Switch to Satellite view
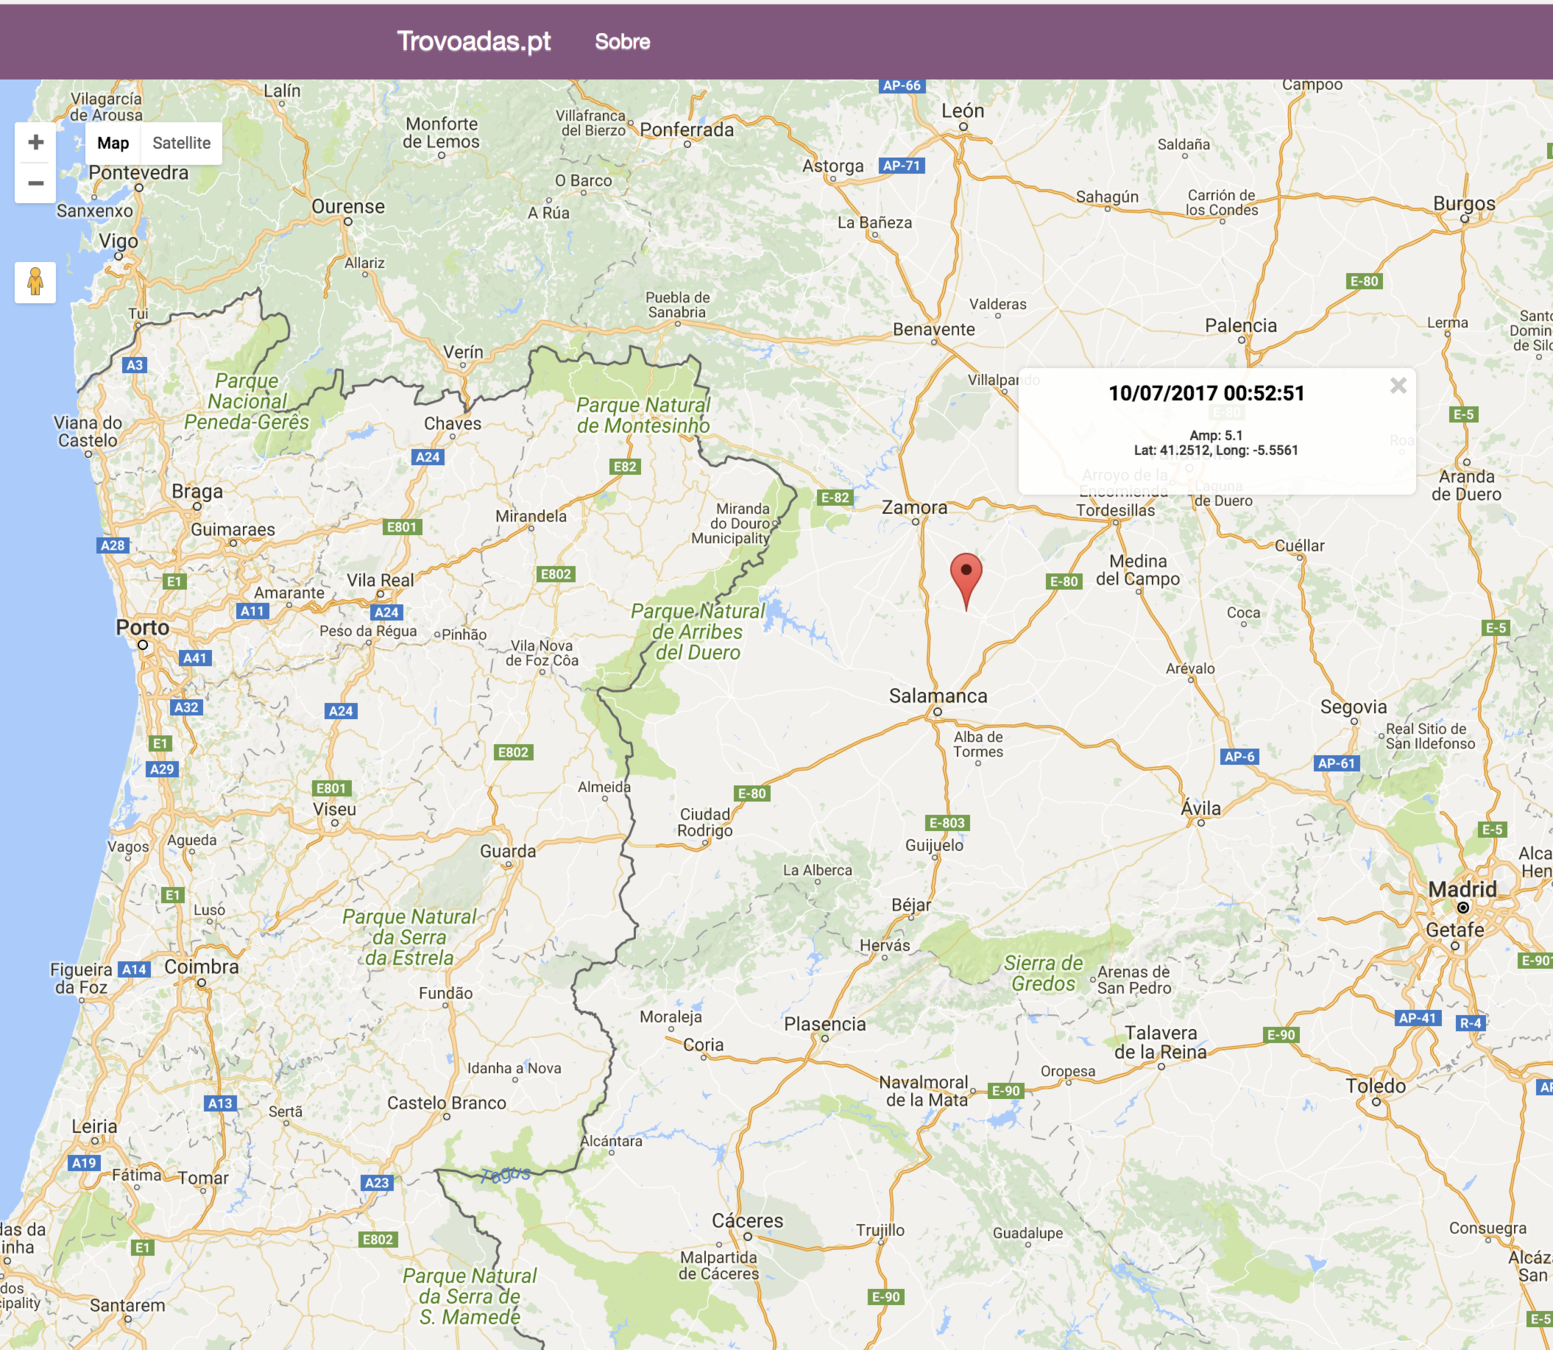 point(181,143)
